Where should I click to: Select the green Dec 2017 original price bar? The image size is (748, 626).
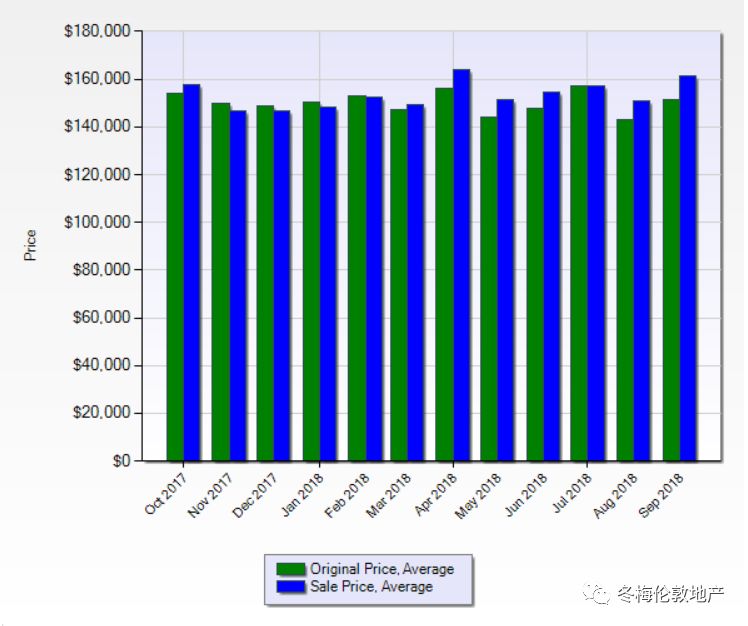265,283
